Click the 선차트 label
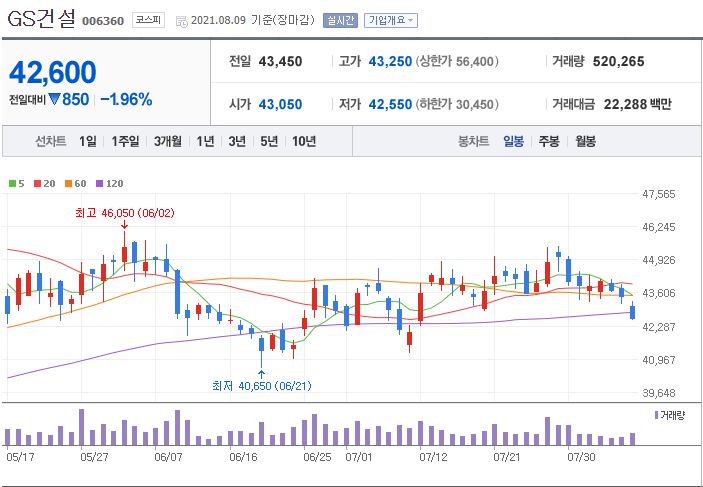This screenshot has width=703, height=487. pyautogui.click(x=51, y=142)
